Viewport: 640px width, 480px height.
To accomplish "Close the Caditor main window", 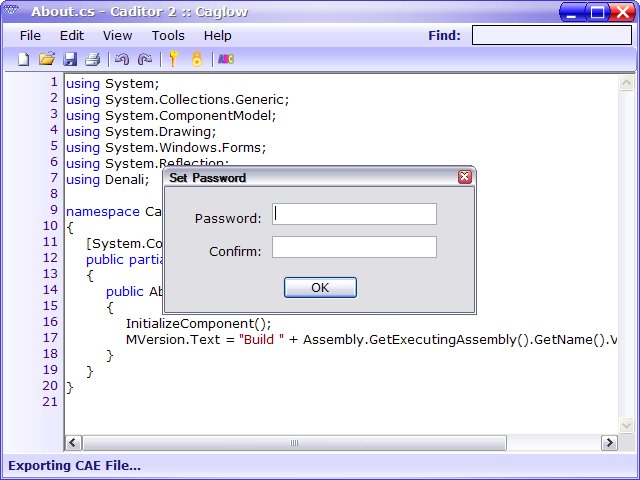I will click(623, 12).
